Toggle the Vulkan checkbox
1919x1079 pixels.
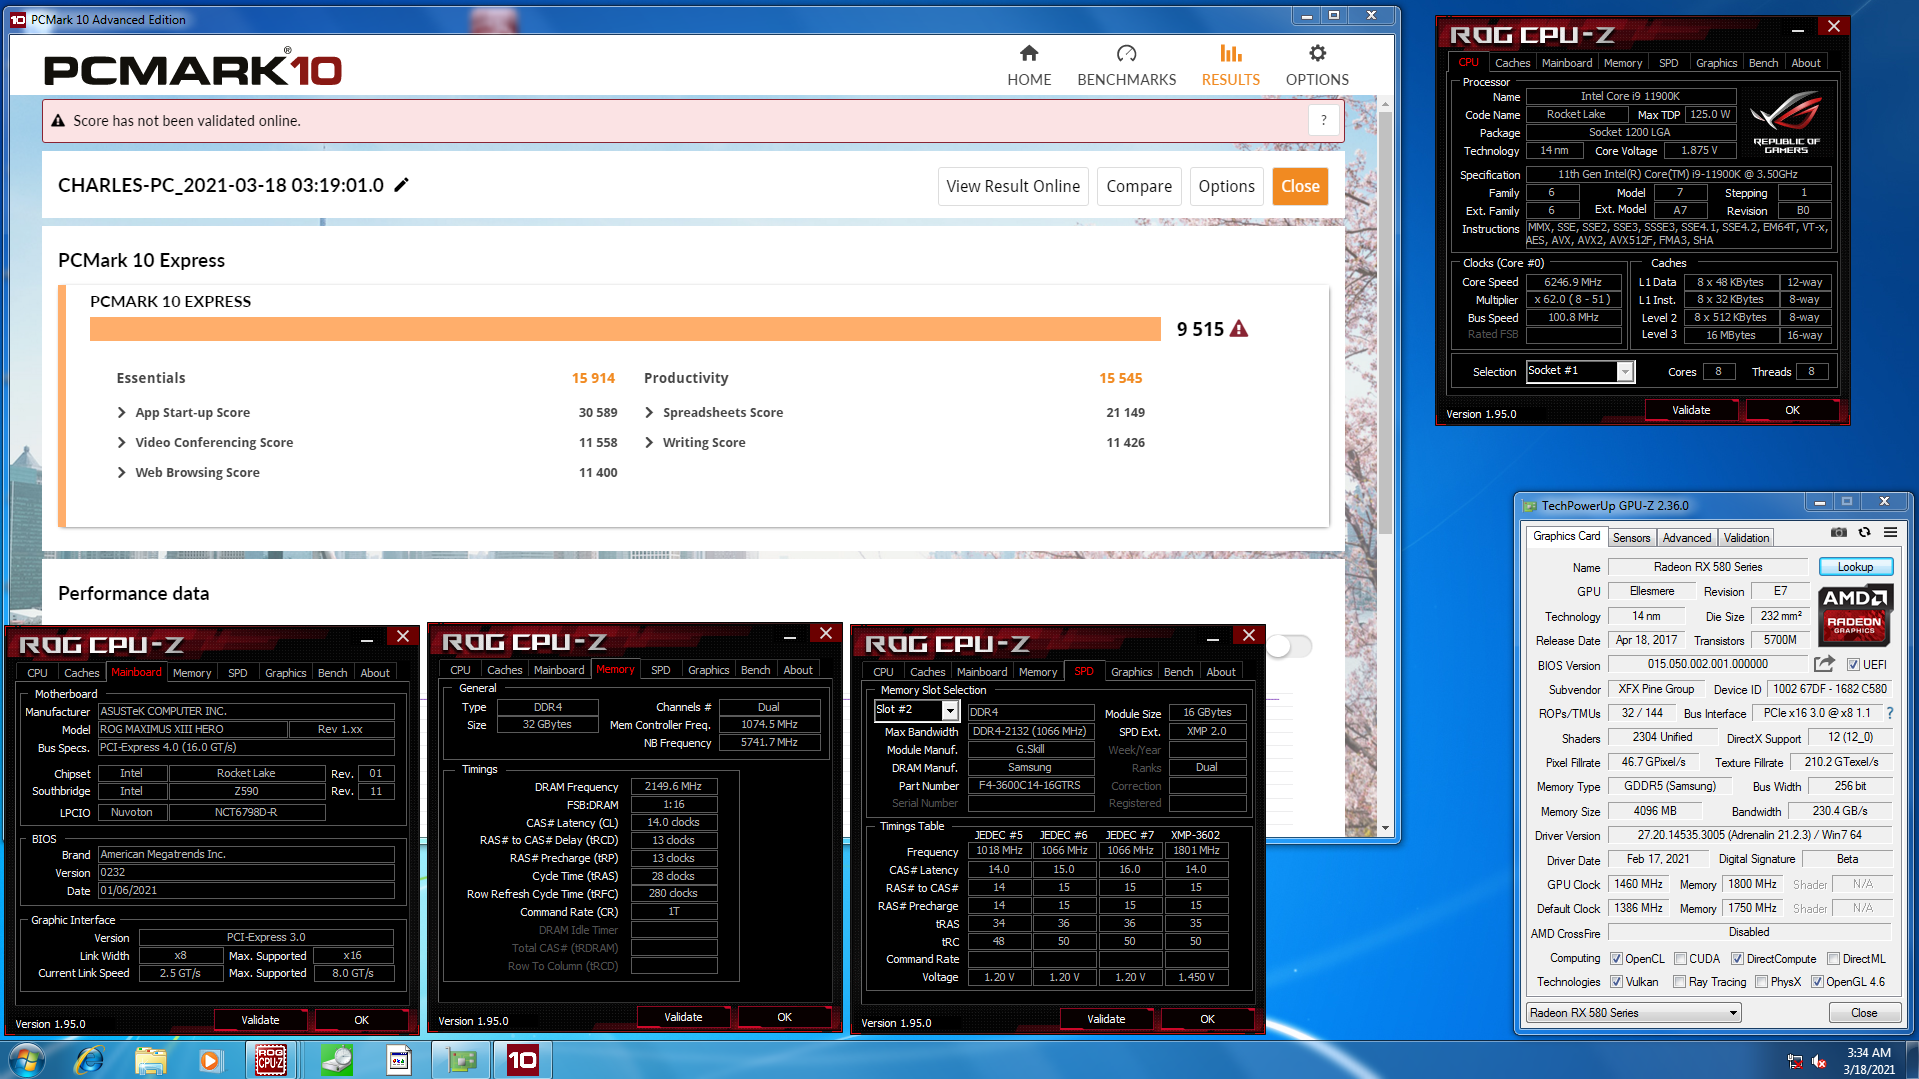point(1616,982)
